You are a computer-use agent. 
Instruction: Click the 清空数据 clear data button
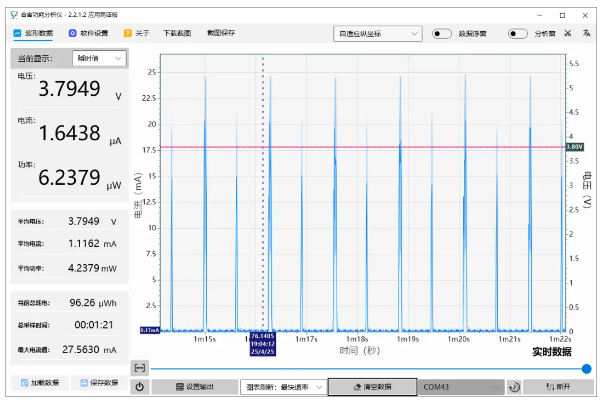(x=372, y=387)
